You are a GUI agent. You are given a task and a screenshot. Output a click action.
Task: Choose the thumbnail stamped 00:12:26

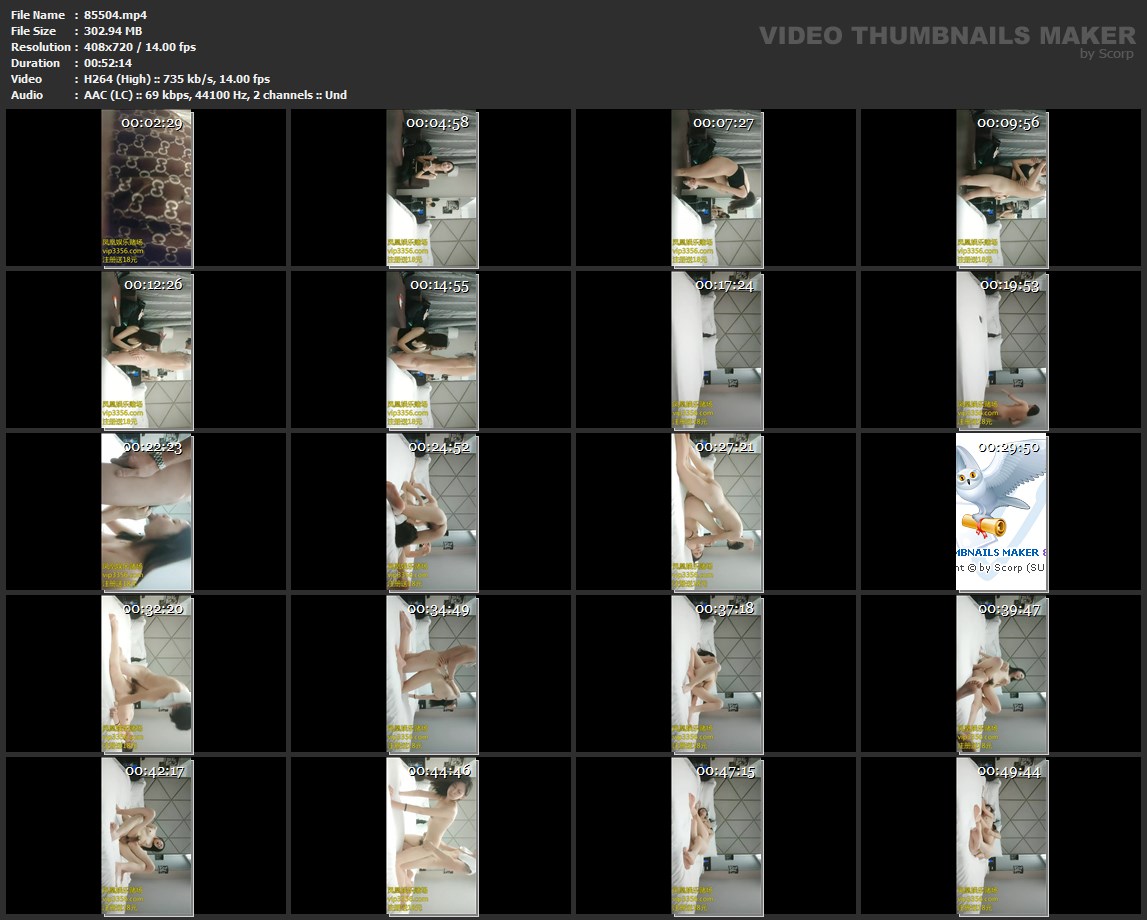146,350
